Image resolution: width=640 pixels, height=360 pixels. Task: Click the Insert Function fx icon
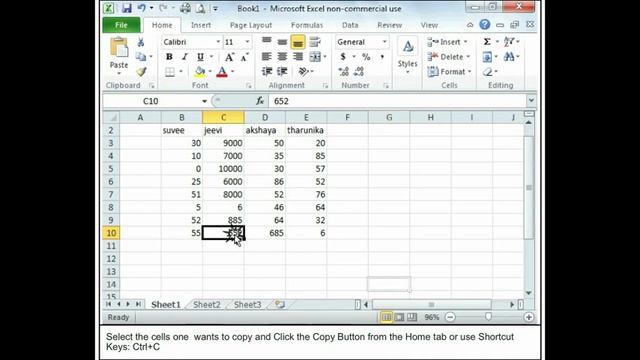point(260,101)
